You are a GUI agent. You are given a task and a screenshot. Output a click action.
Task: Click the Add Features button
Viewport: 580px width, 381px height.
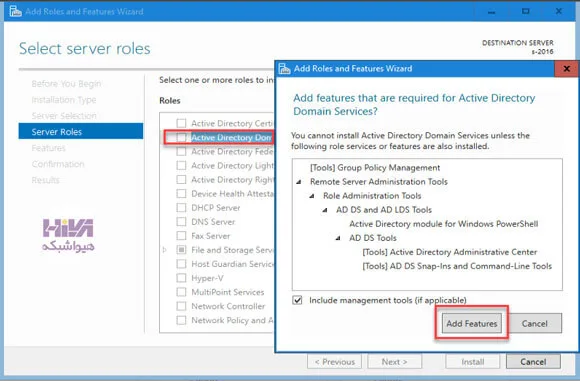(x=472, y=323)
